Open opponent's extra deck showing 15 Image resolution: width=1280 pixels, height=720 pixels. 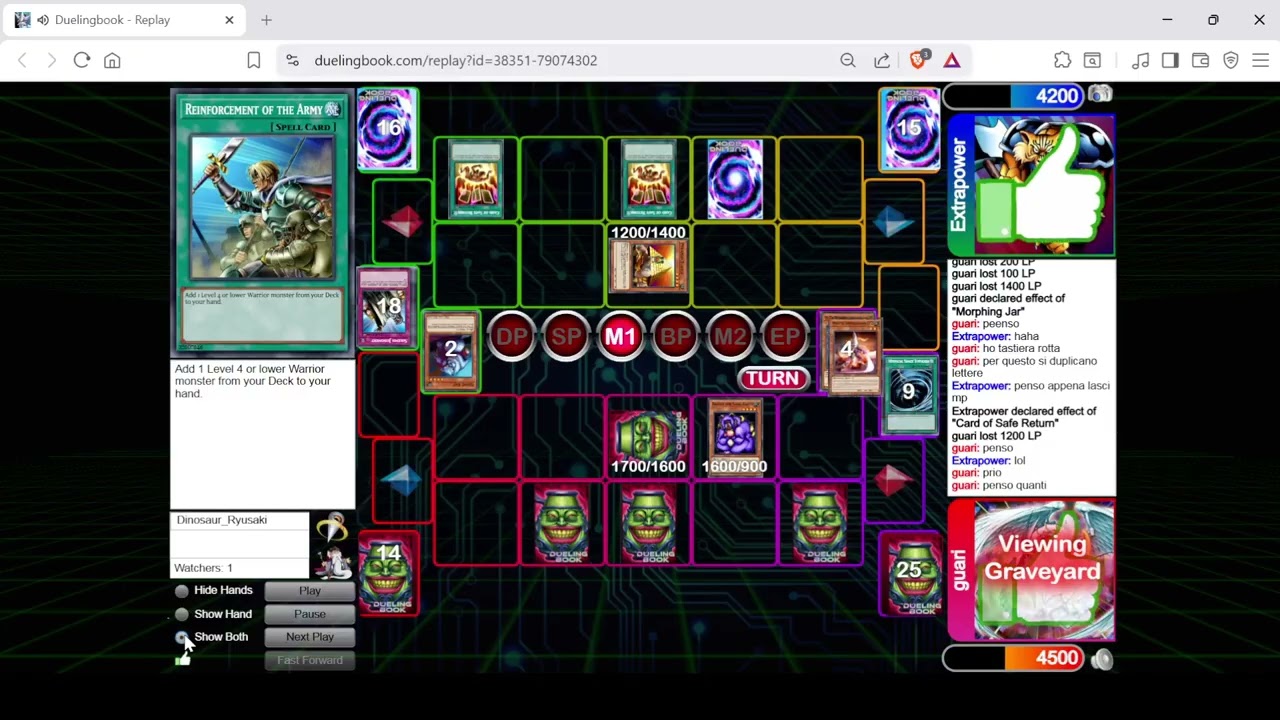pos(909,129)
